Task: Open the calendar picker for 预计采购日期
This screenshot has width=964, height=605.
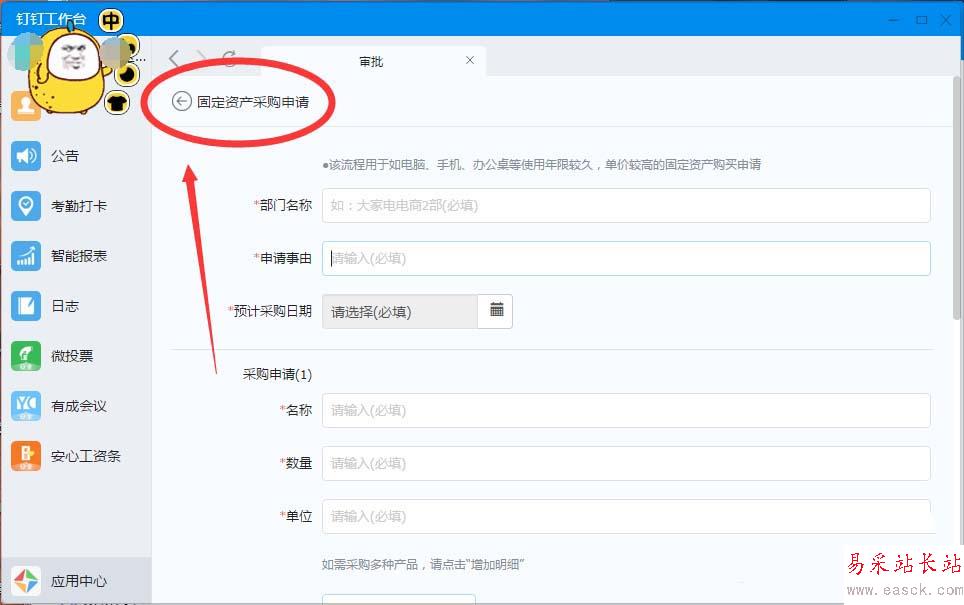Action: [497, 311]
